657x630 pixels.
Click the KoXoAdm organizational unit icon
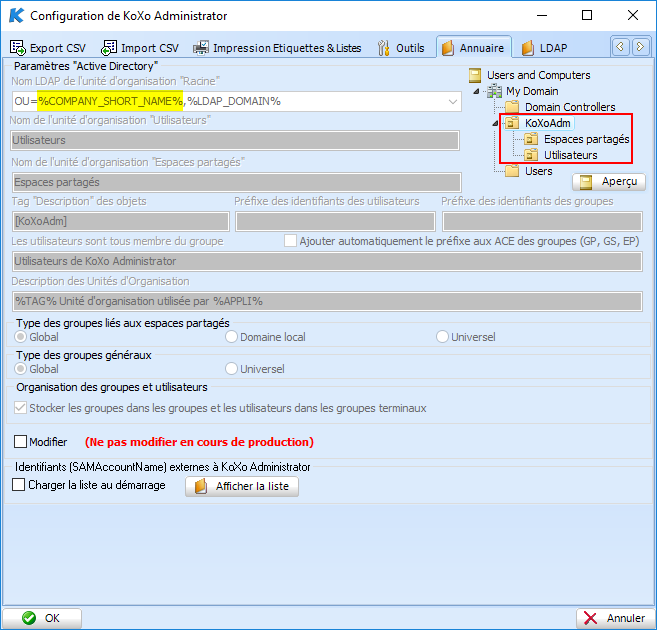[x=512, y=123]
